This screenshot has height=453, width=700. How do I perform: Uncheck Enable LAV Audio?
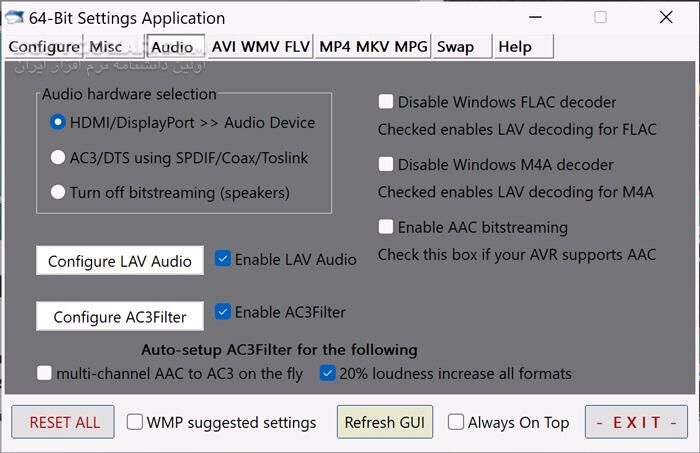[223, 259]
